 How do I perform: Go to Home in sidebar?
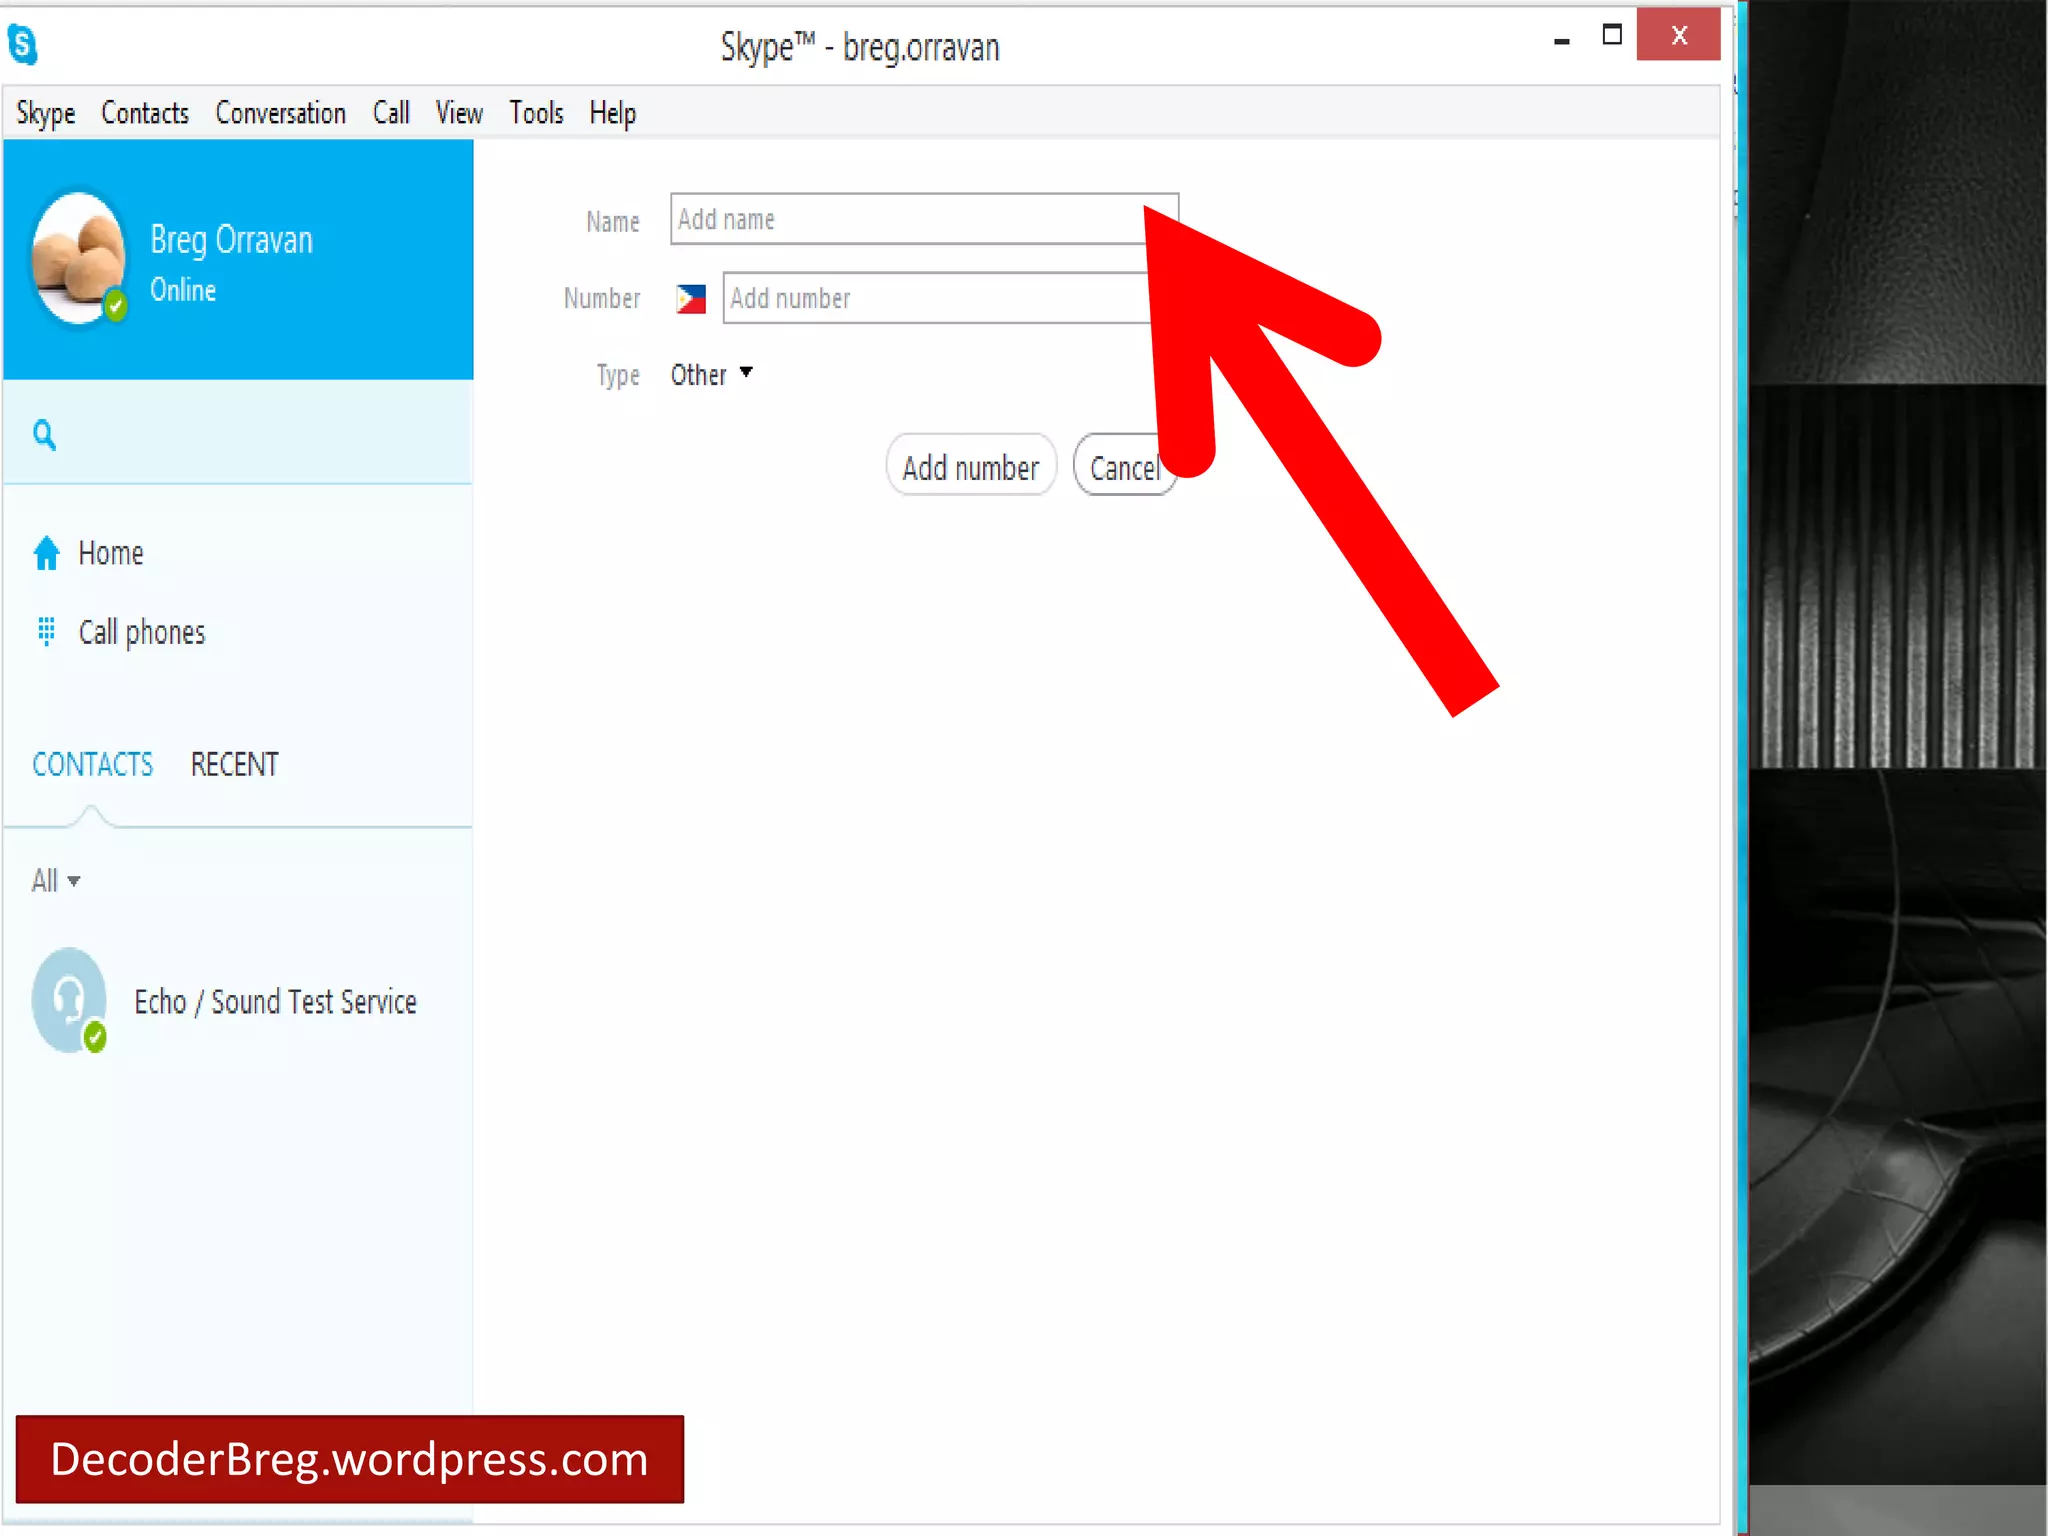pos(111,553)
